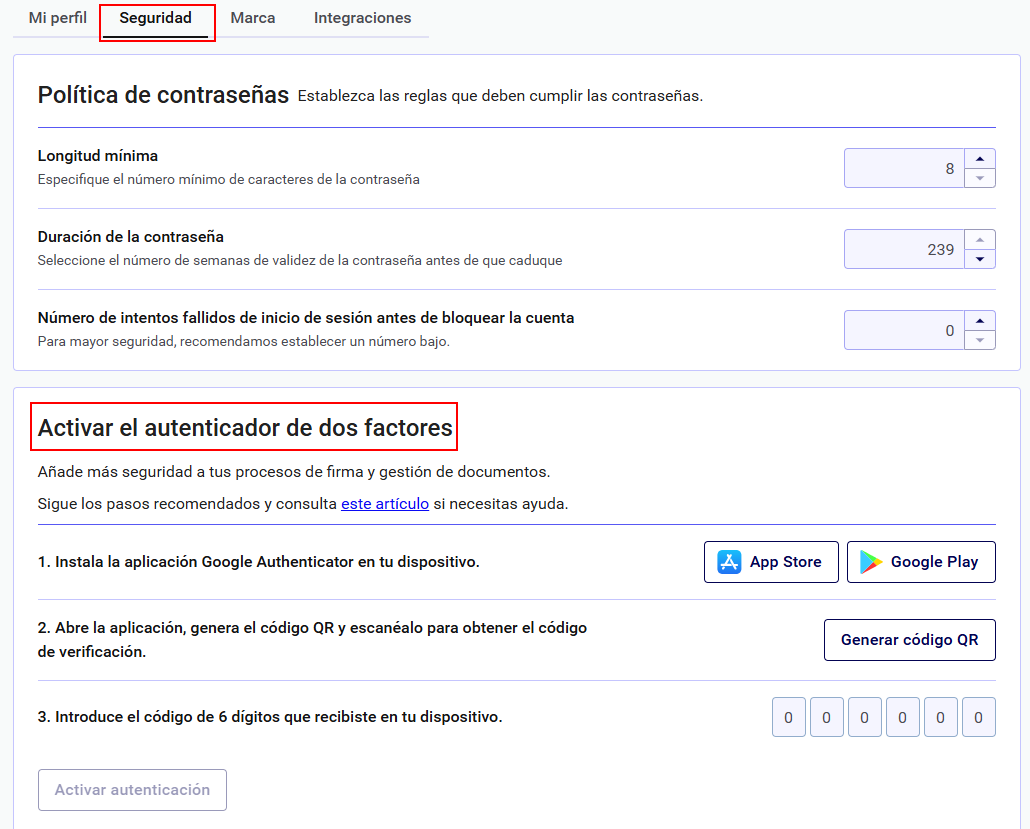Viewport: 1030px width, 829px height.
Task: Click the last six-digit code box
Action: point(978,716)
